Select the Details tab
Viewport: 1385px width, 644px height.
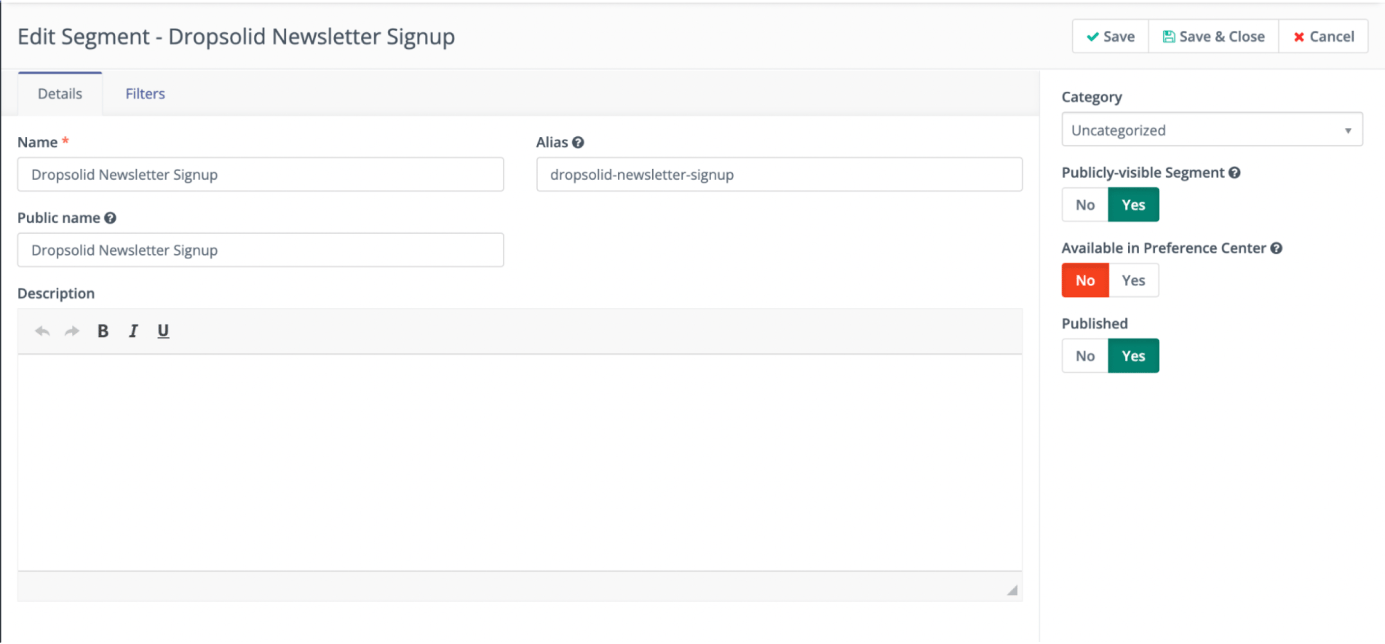click(x=60, y=94)
